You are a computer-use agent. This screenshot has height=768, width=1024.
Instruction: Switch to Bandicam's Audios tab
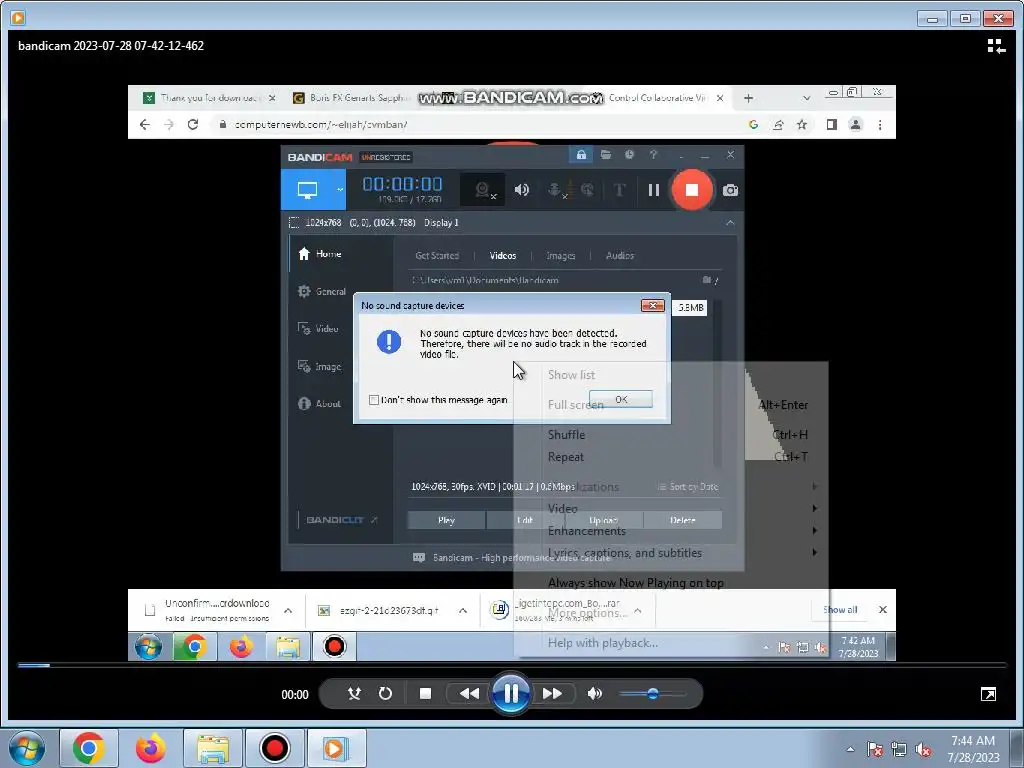point(620,256)
